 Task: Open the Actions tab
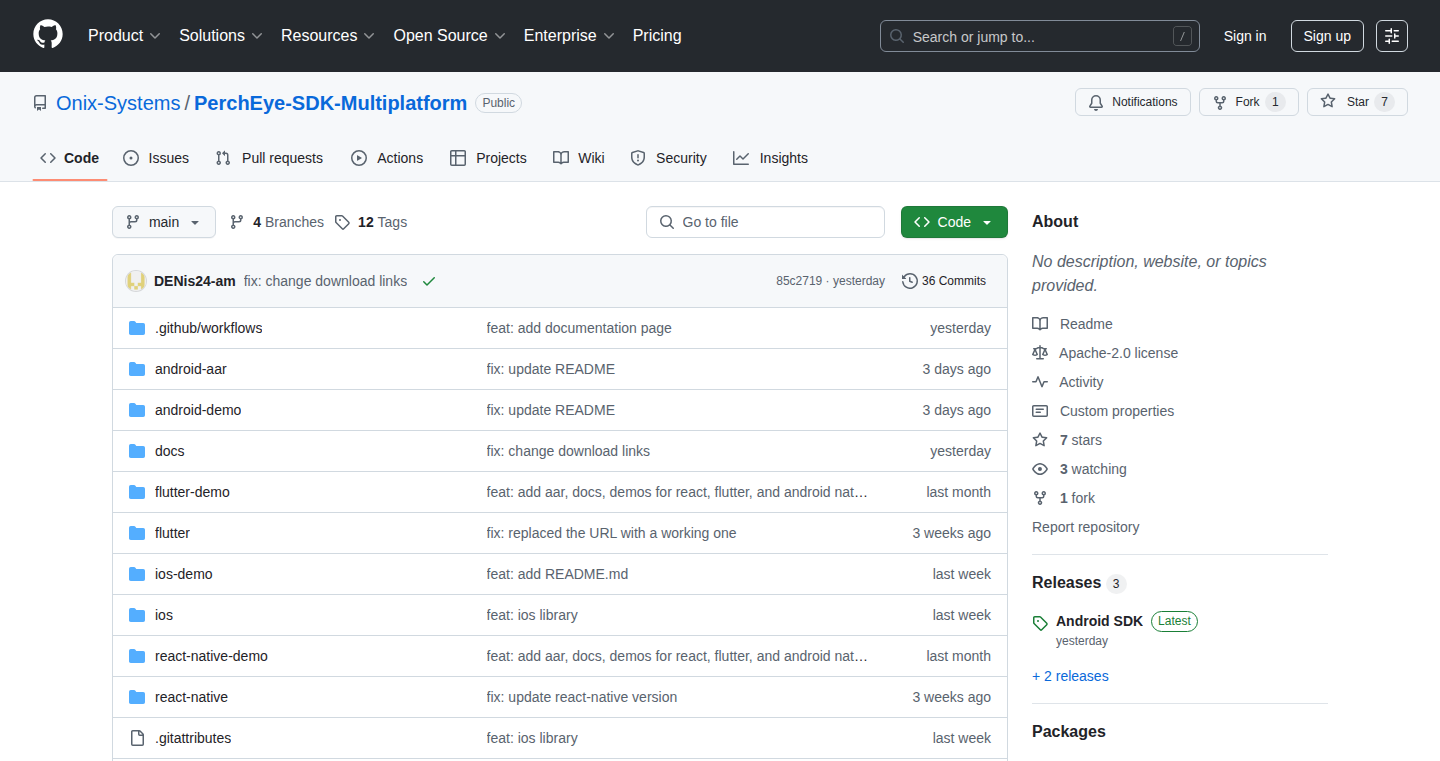pos(387,158)
